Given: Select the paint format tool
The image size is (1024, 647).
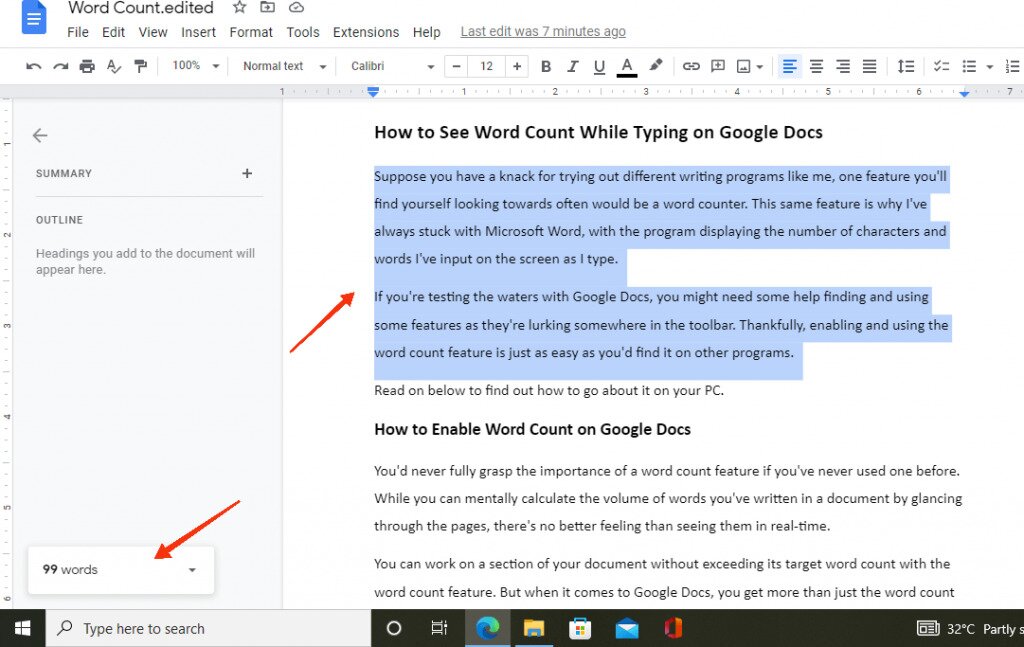Looking at the screenshot, I should coord(141,65).
